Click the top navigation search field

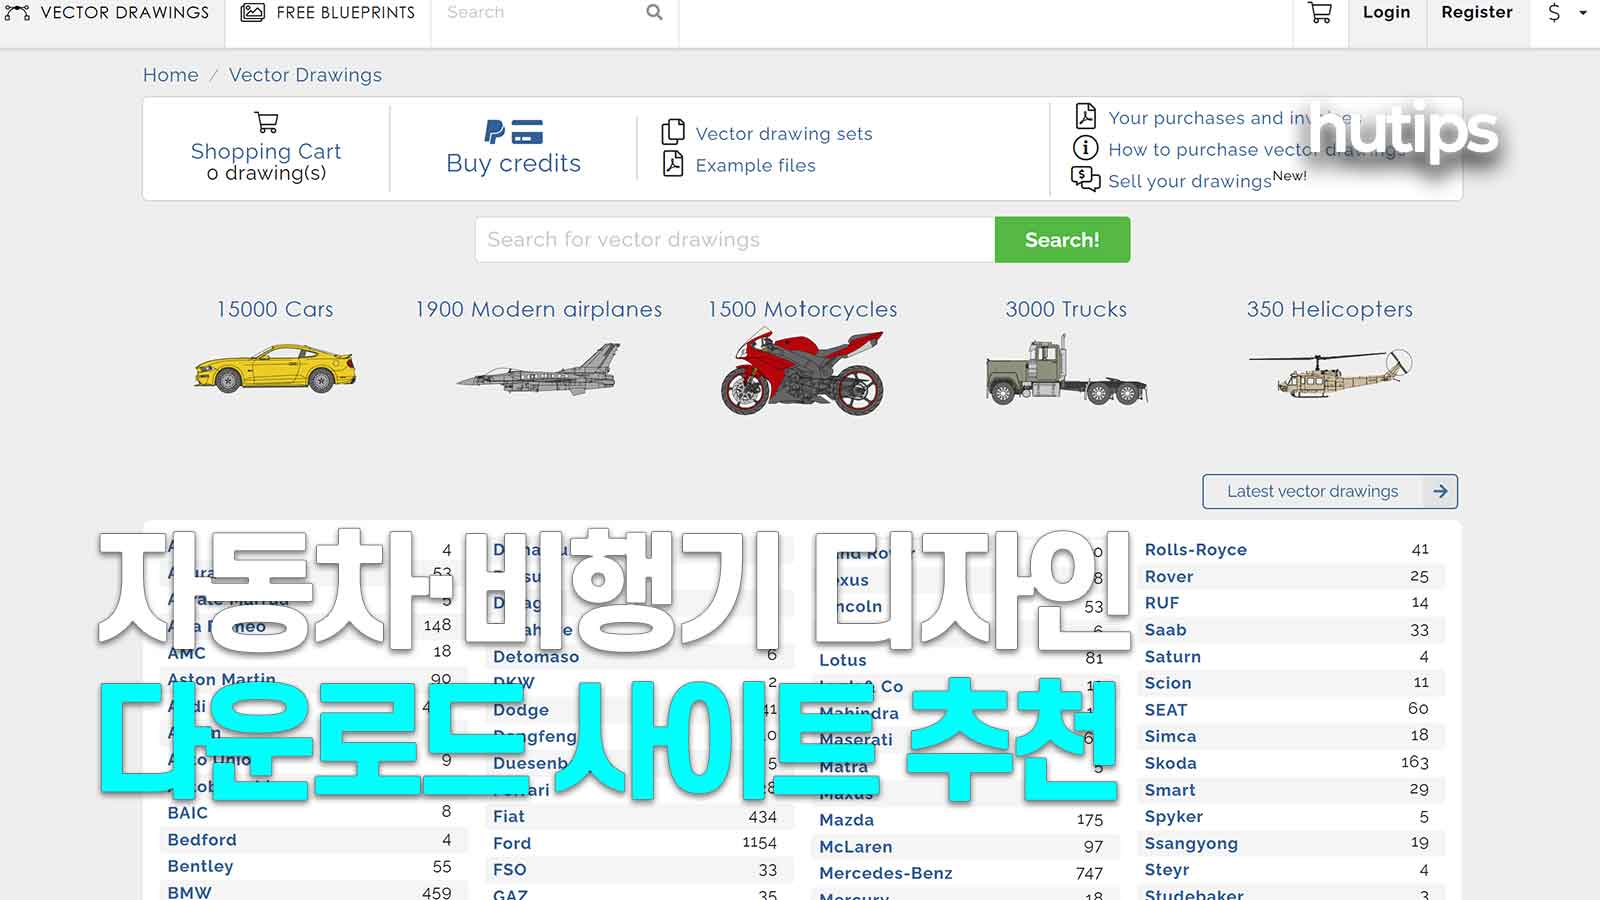540,13
